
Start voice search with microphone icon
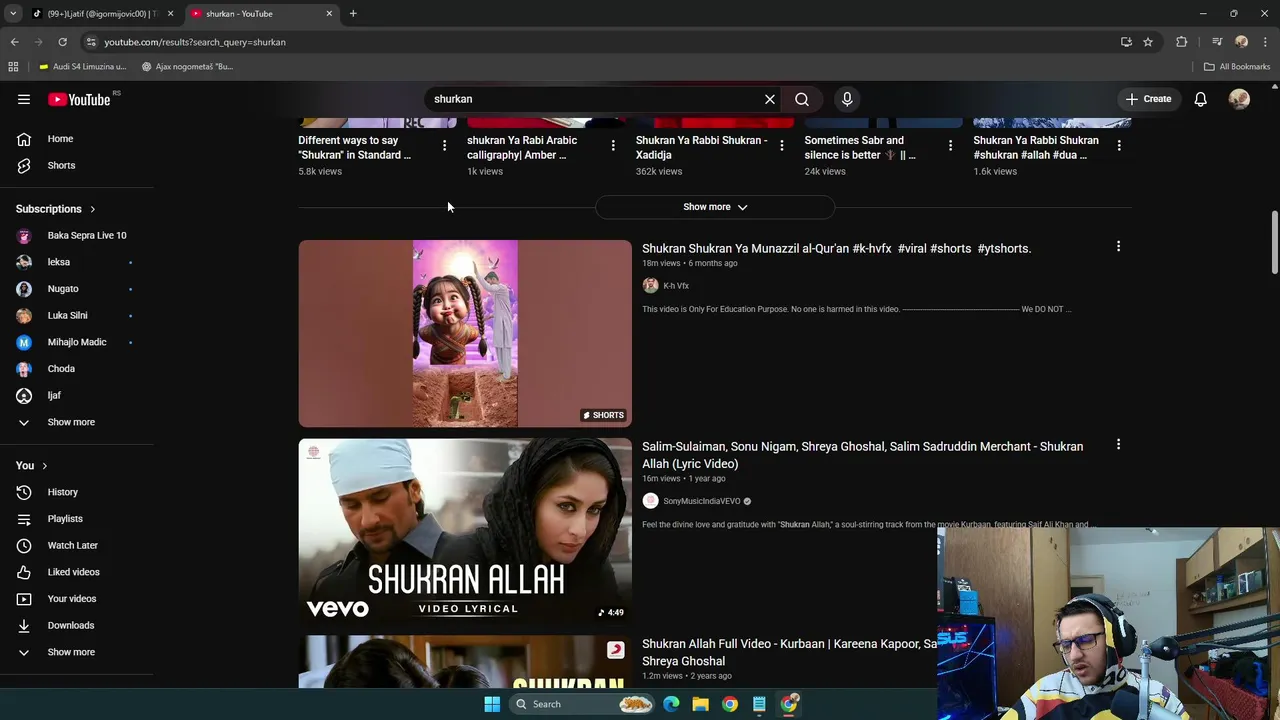847,99
